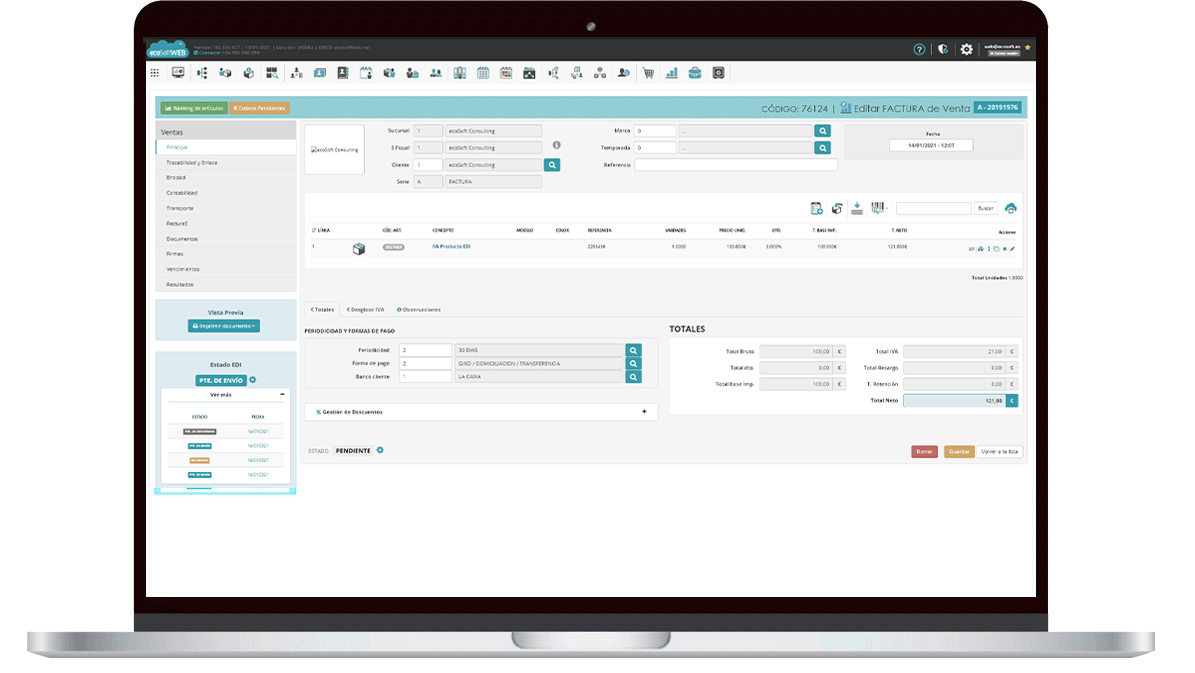The image size is (1195, 673).
Task: Click the Referencia input field
Action: 735,165
